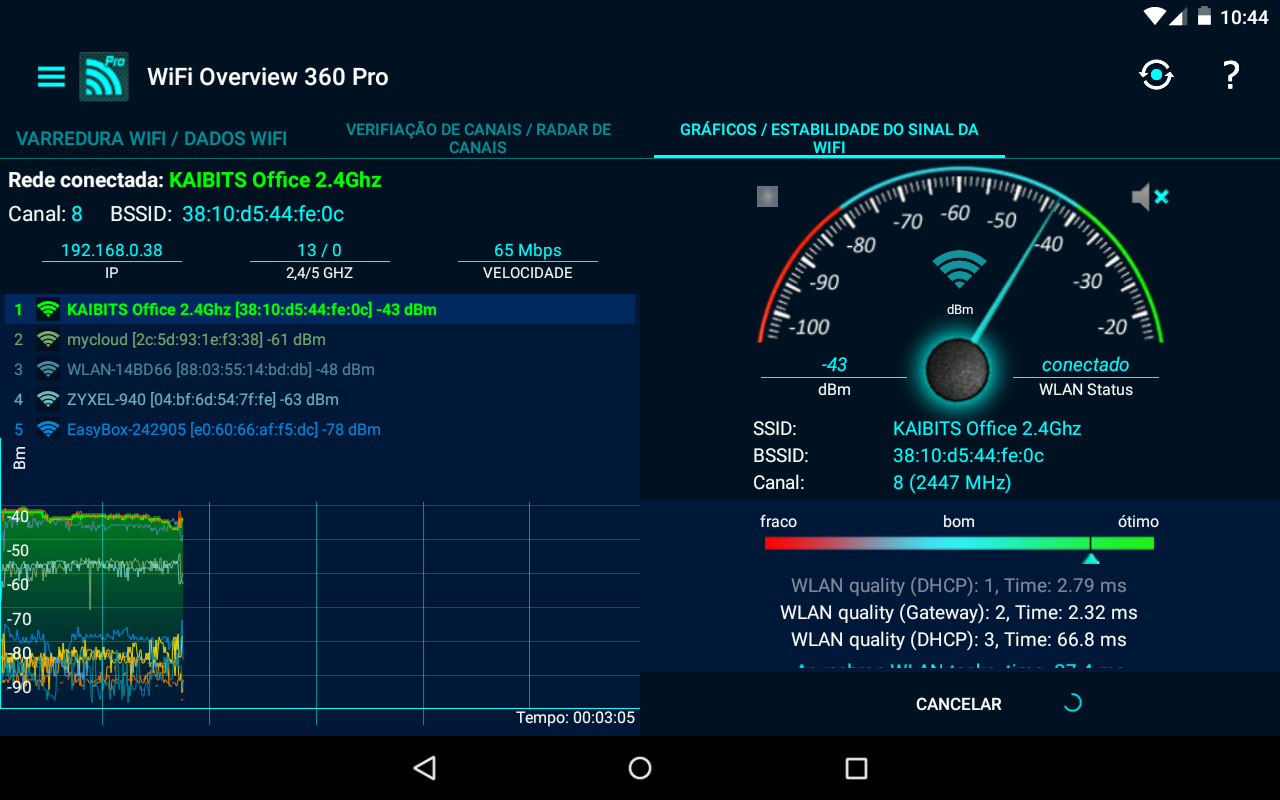Tap the WiFi status bar icon
Viewport: 1280px width, 800px height.
point(1155,17)
